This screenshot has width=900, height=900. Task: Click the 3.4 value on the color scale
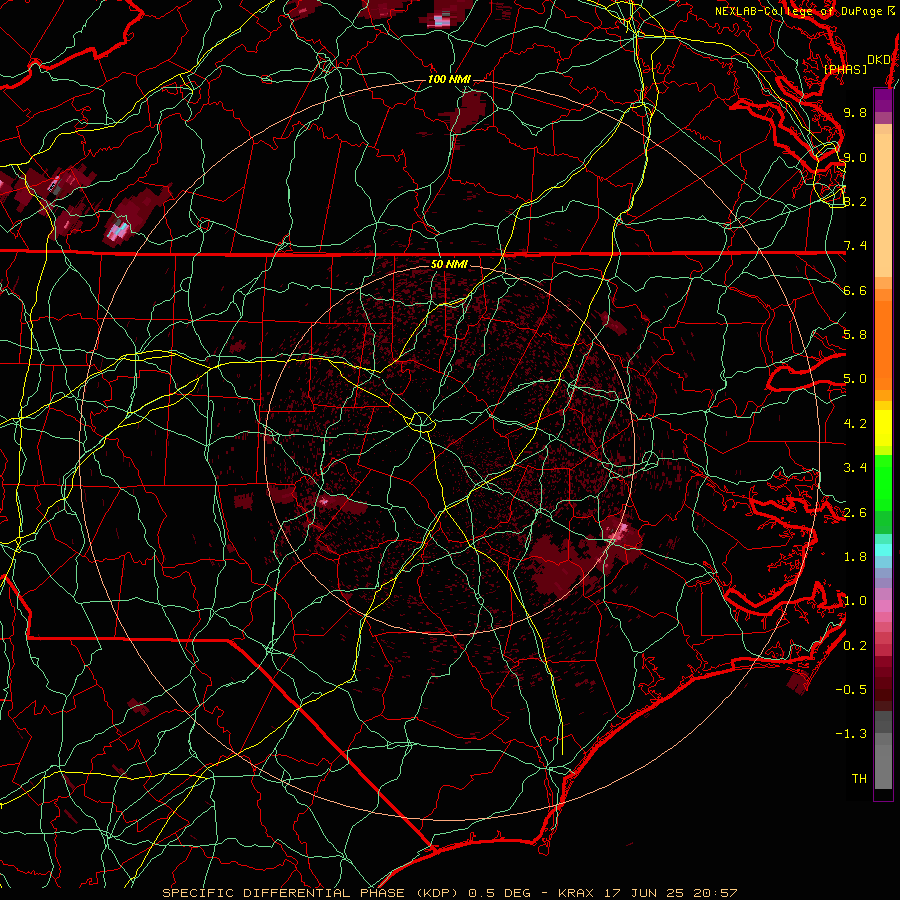pyautogui.click(x=855, y=468)
